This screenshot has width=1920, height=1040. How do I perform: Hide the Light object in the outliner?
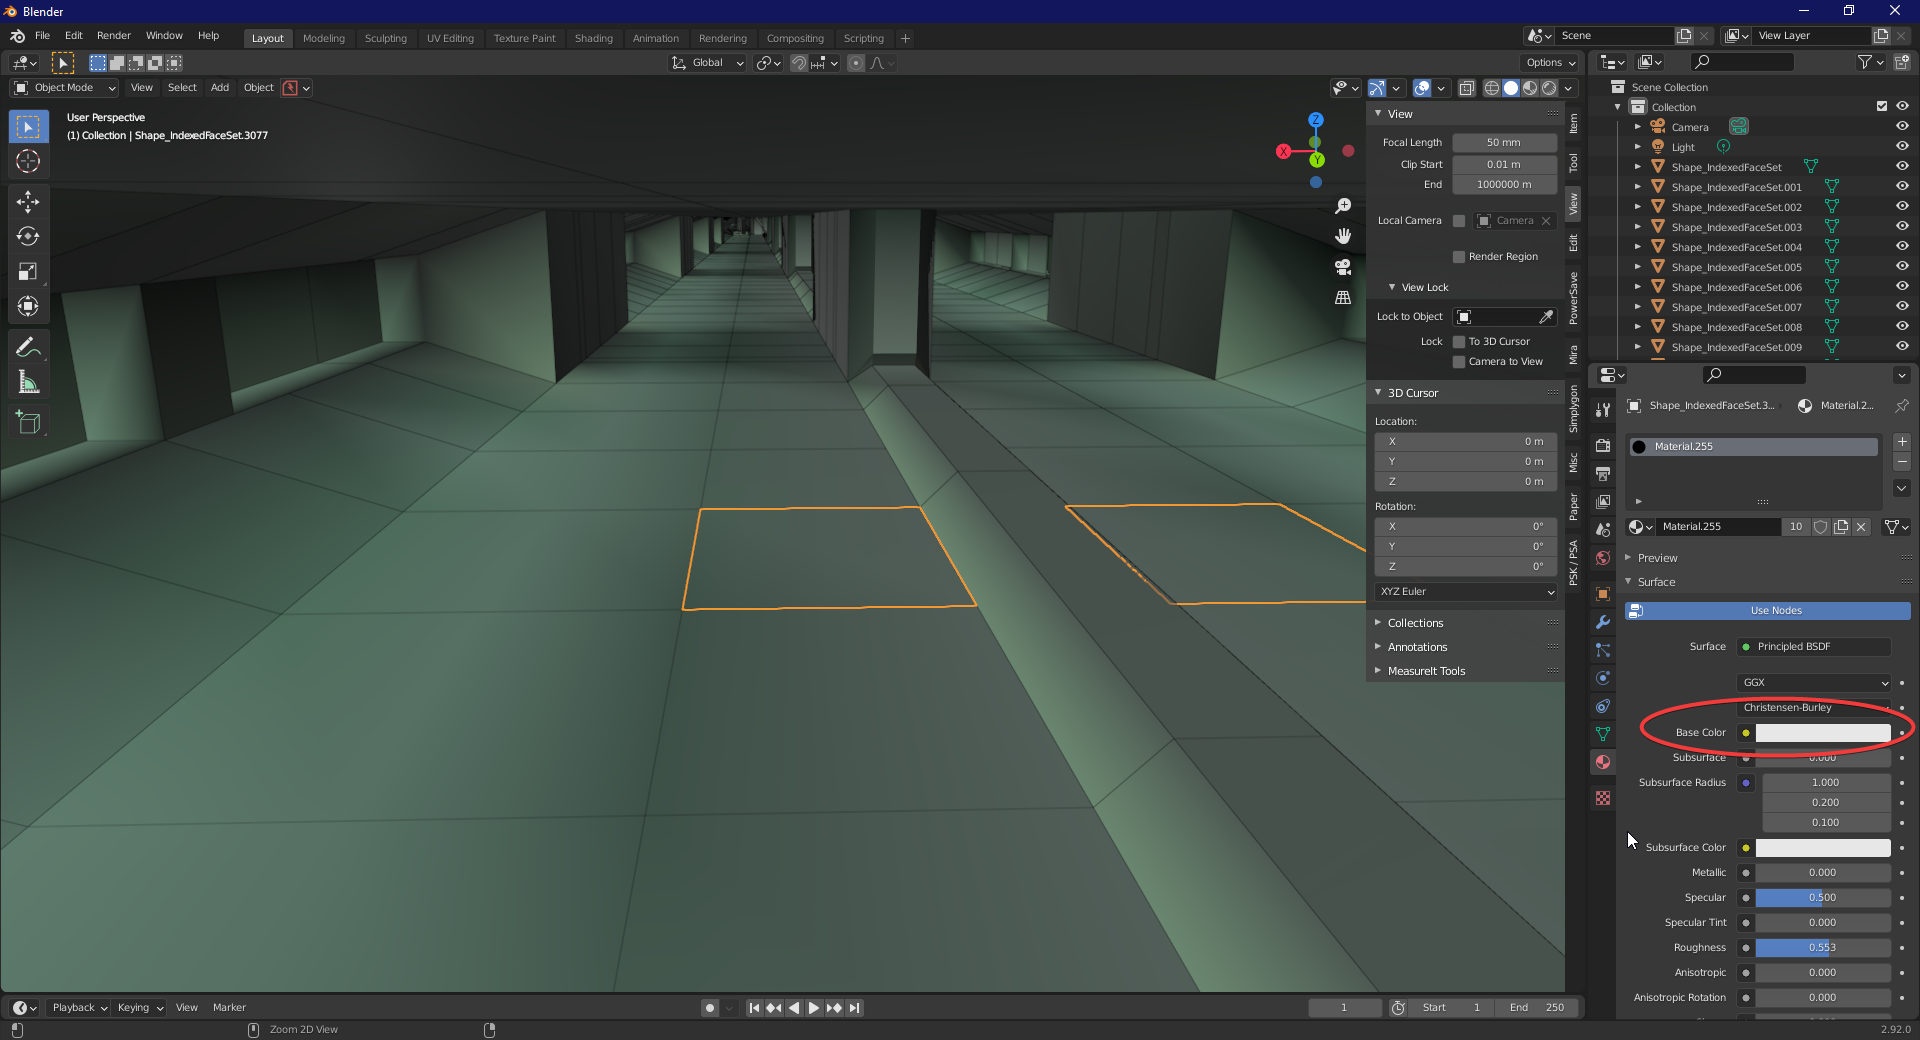1902,147
